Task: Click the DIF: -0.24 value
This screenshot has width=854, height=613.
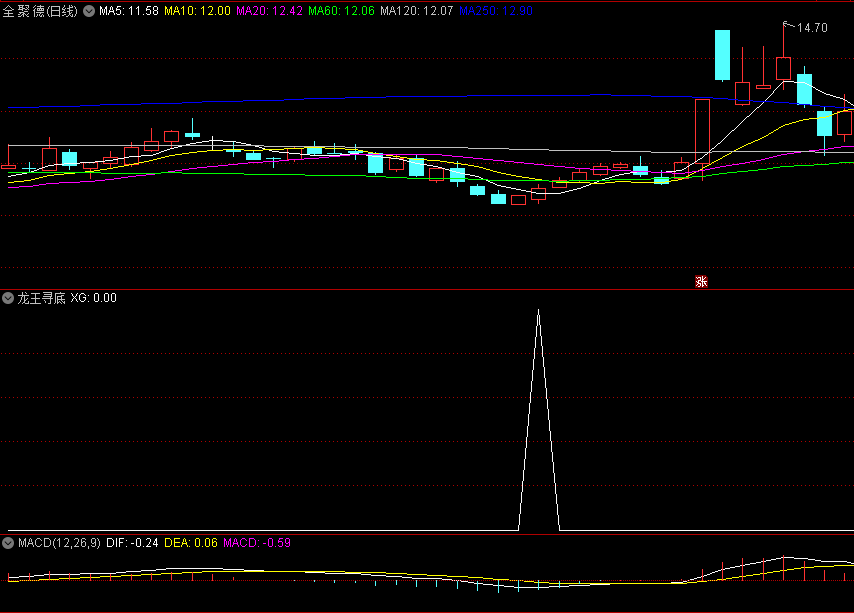Action: pyautogui.click(x=132, y=543)
